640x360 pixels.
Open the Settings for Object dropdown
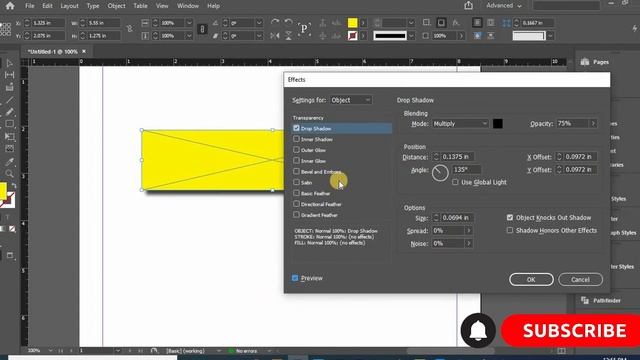351,100
